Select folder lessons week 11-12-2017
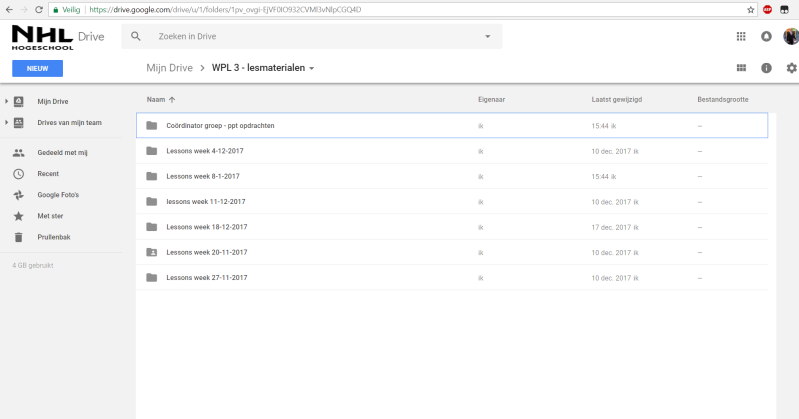Image resolution: width=799 pixels, height=419 pixels. 452,202
